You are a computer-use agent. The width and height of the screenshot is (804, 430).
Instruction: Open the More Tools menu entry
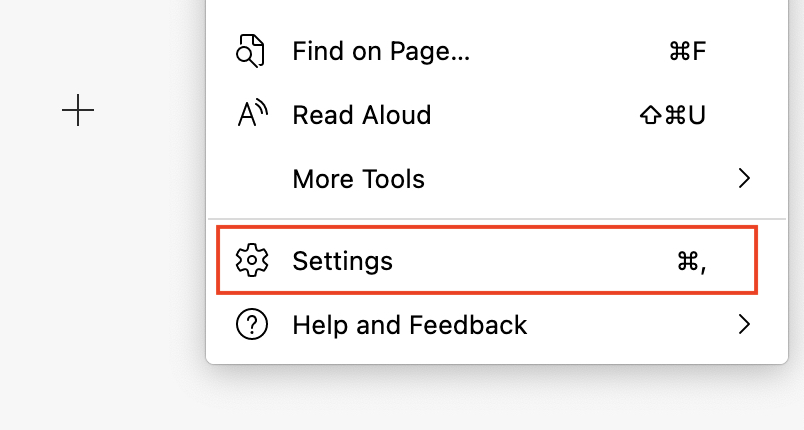pyautogui.click(x=497, y=178)
